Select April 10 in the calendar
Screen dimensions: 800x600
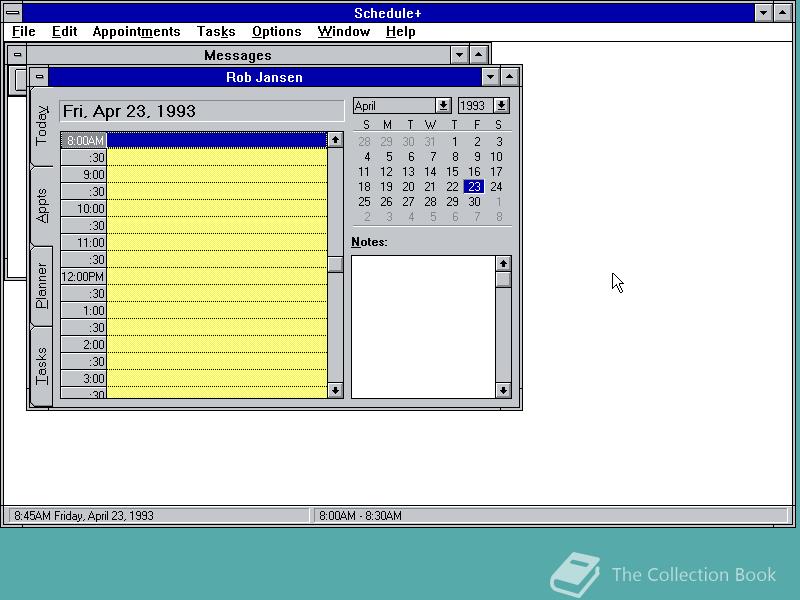(496, 157)
